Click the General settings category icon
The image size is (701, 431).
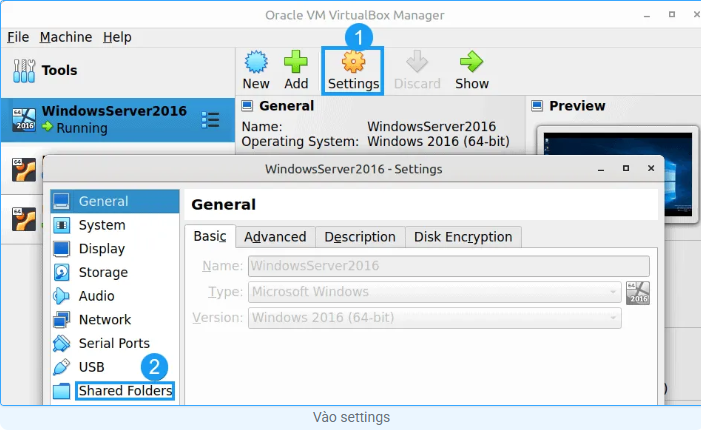(x=61, y=201)
